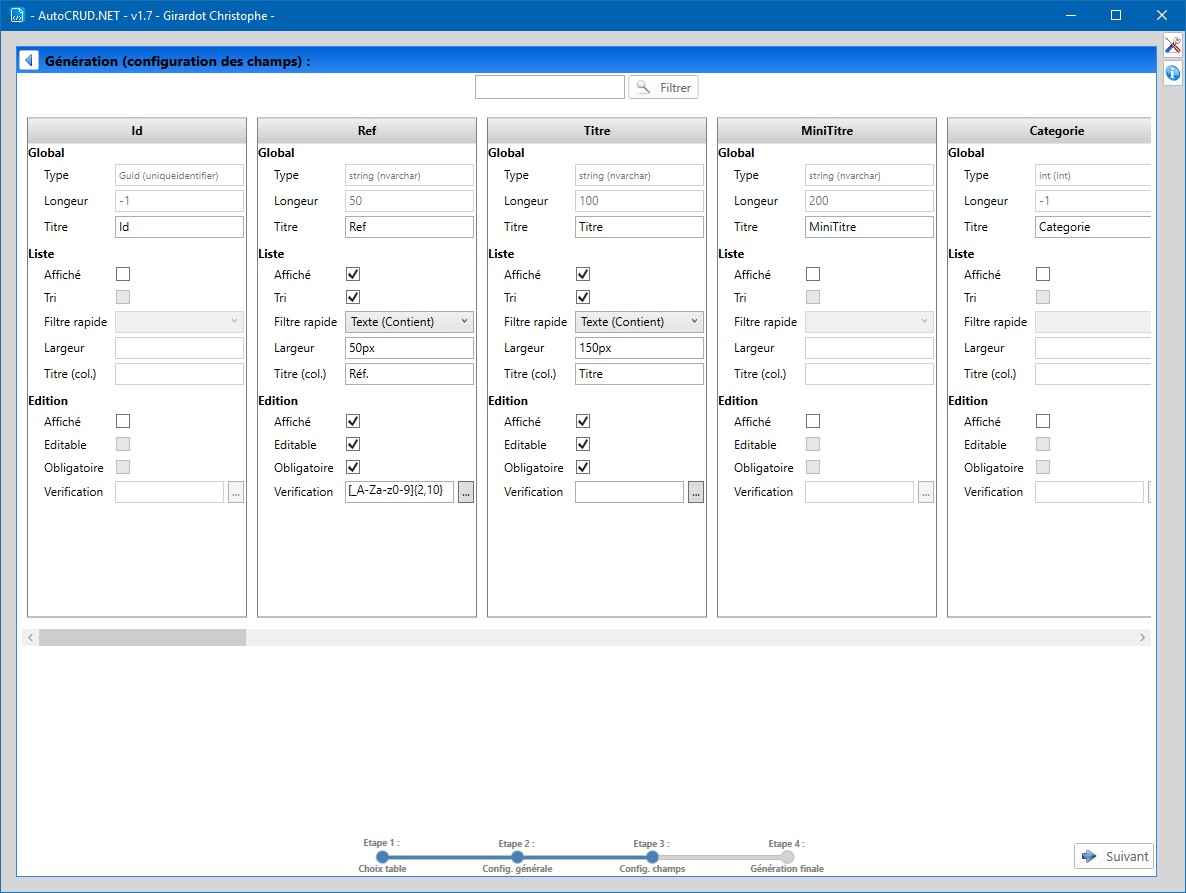Click the arrow icon on the Suivant button
The image size is (1186, 893).
[1089, 856]
